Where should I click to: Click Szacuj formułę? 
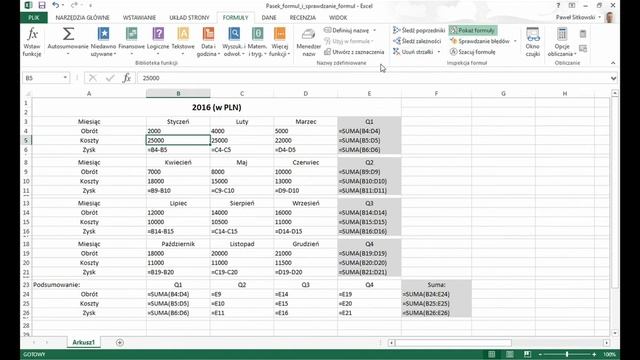(473, 52)
